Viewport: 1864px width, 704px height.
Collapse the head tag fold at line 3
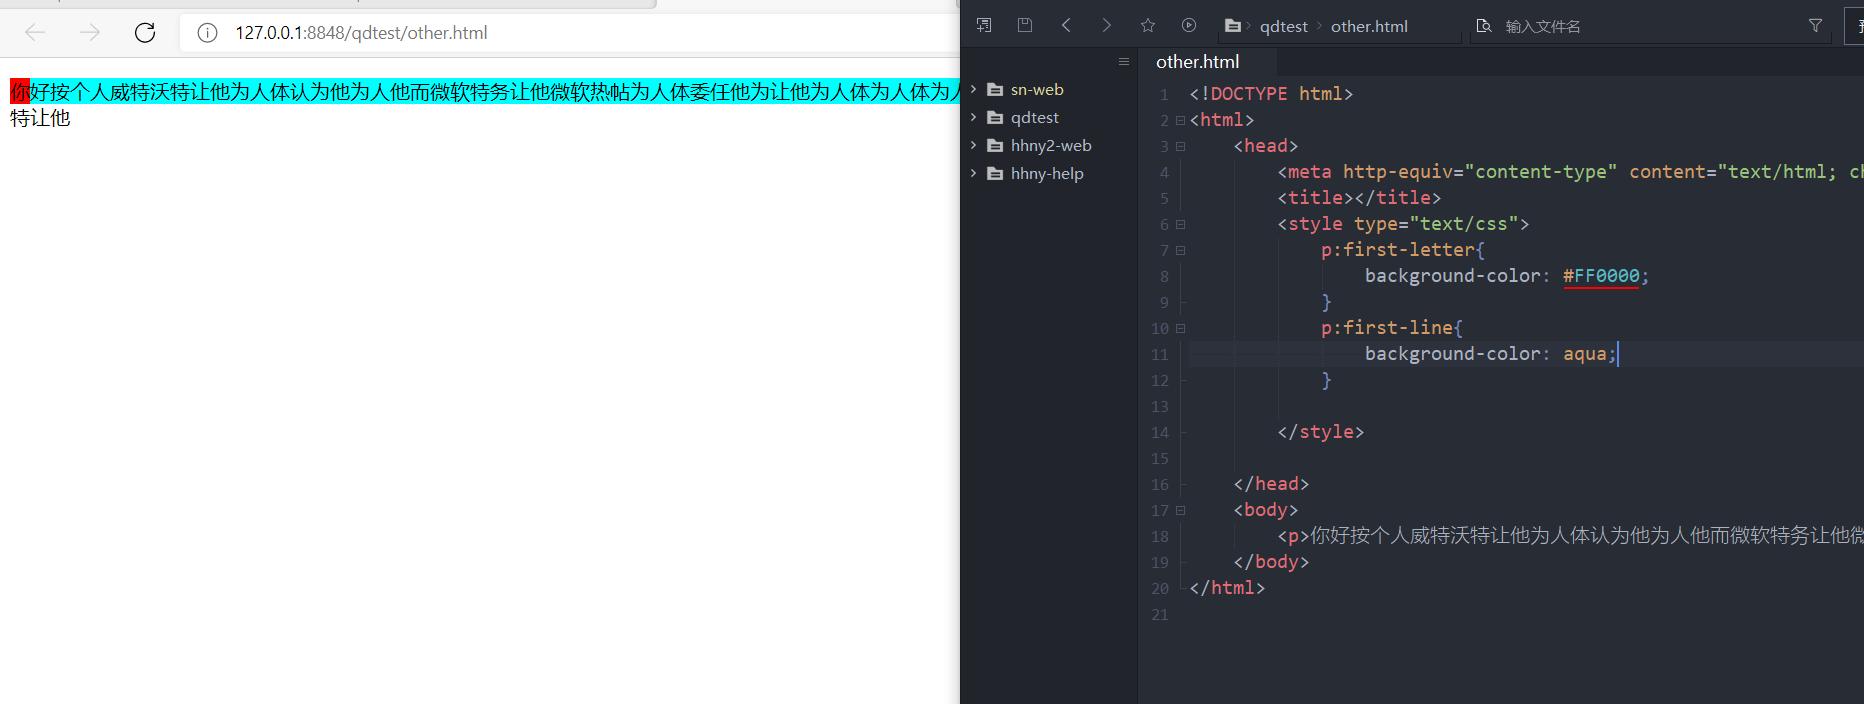click(1180, 146)
